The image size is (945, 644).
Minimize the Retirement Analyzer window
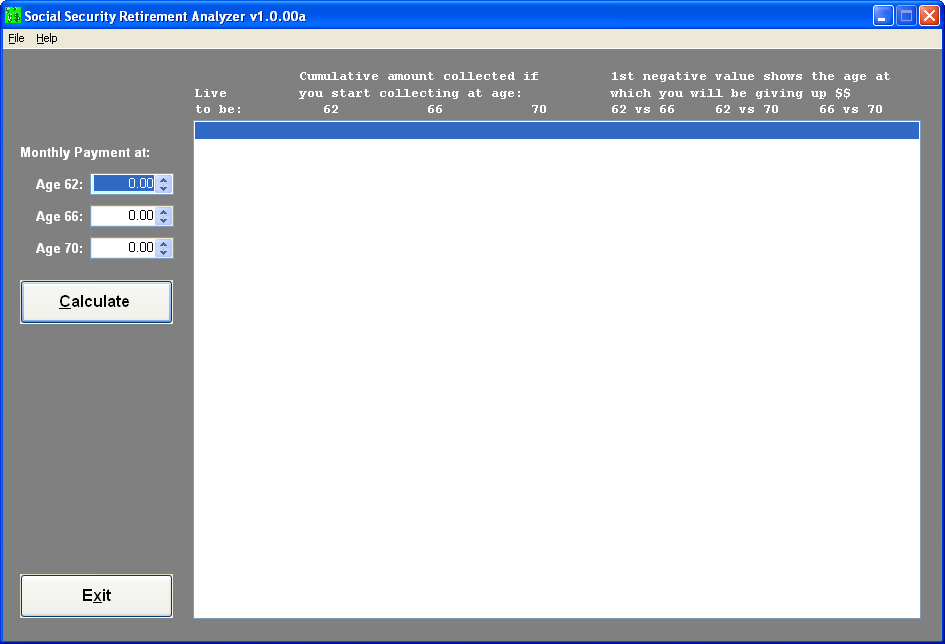883,16
